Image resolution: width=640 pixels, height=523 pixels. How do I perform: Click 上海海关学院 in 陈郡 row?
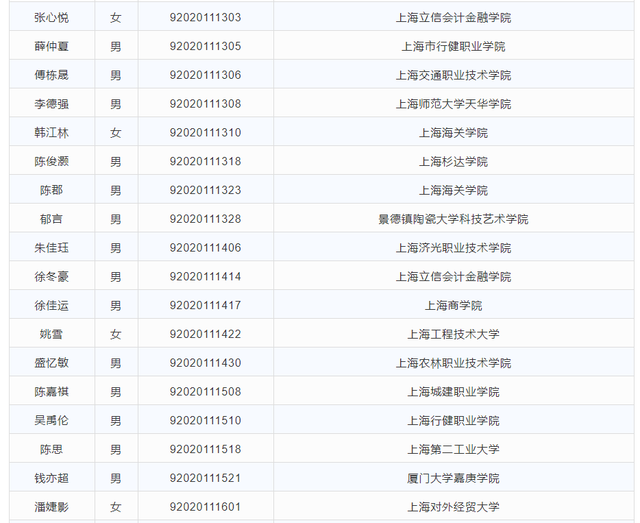(x=453, y=190)
